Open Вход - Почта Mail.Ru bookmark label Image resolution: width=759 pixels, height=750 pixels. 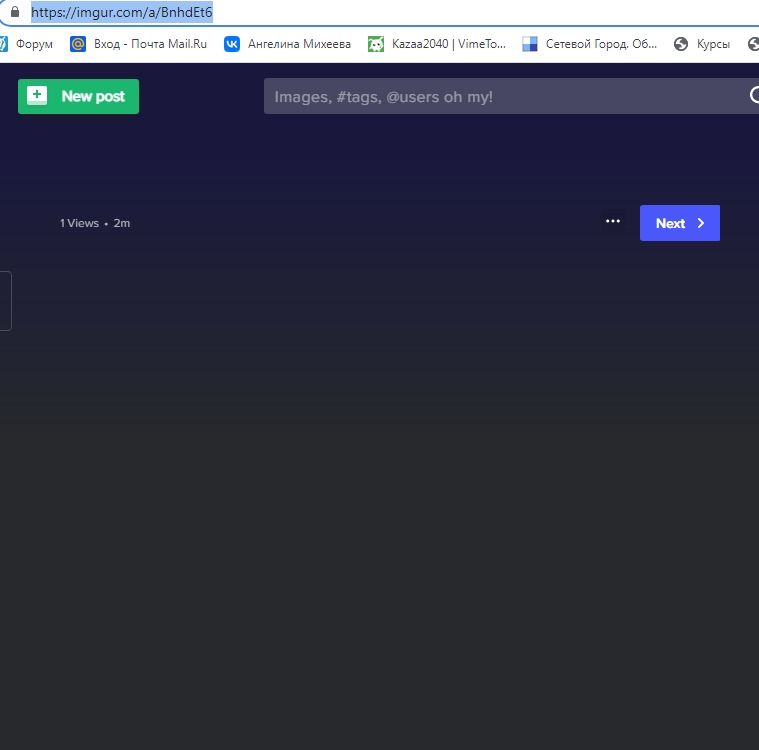150,44
